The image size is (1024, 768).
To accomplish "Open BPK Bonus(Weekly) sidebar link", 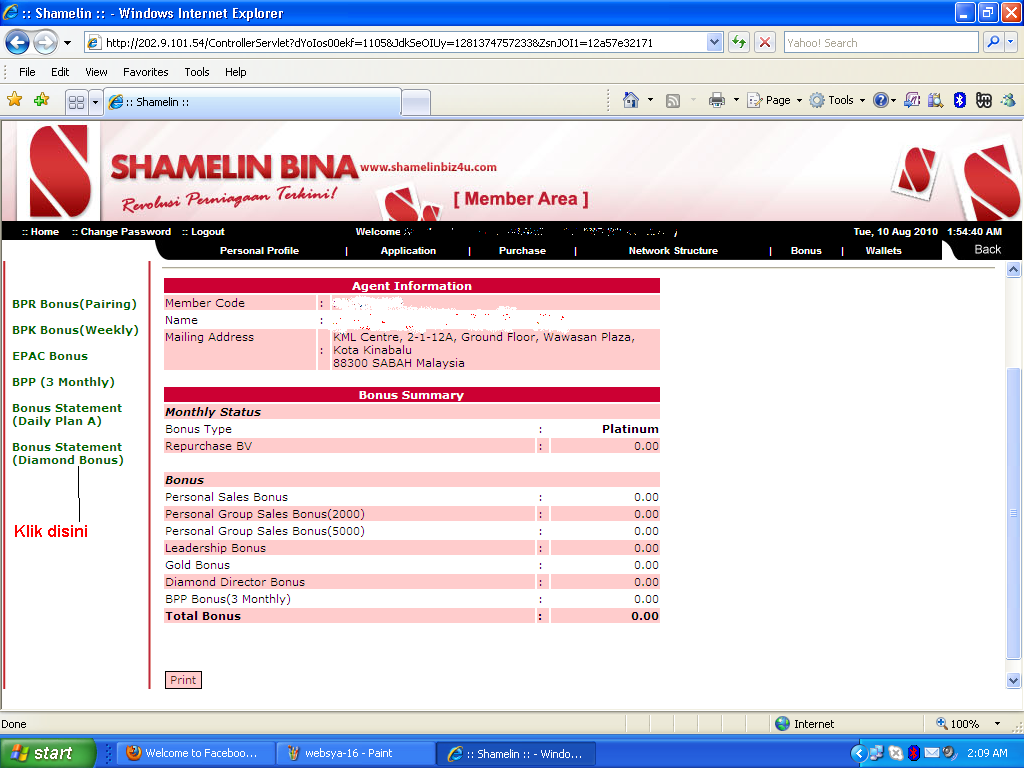I will pos(75,330).
